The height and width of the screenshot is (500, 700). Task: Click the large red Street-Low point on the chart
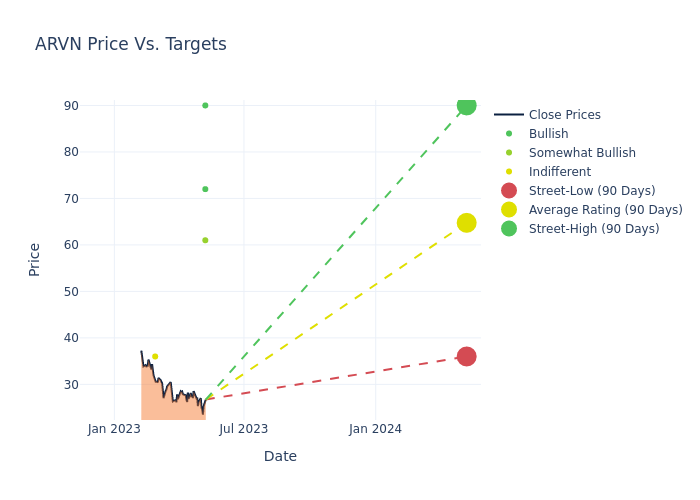(466, 357)
